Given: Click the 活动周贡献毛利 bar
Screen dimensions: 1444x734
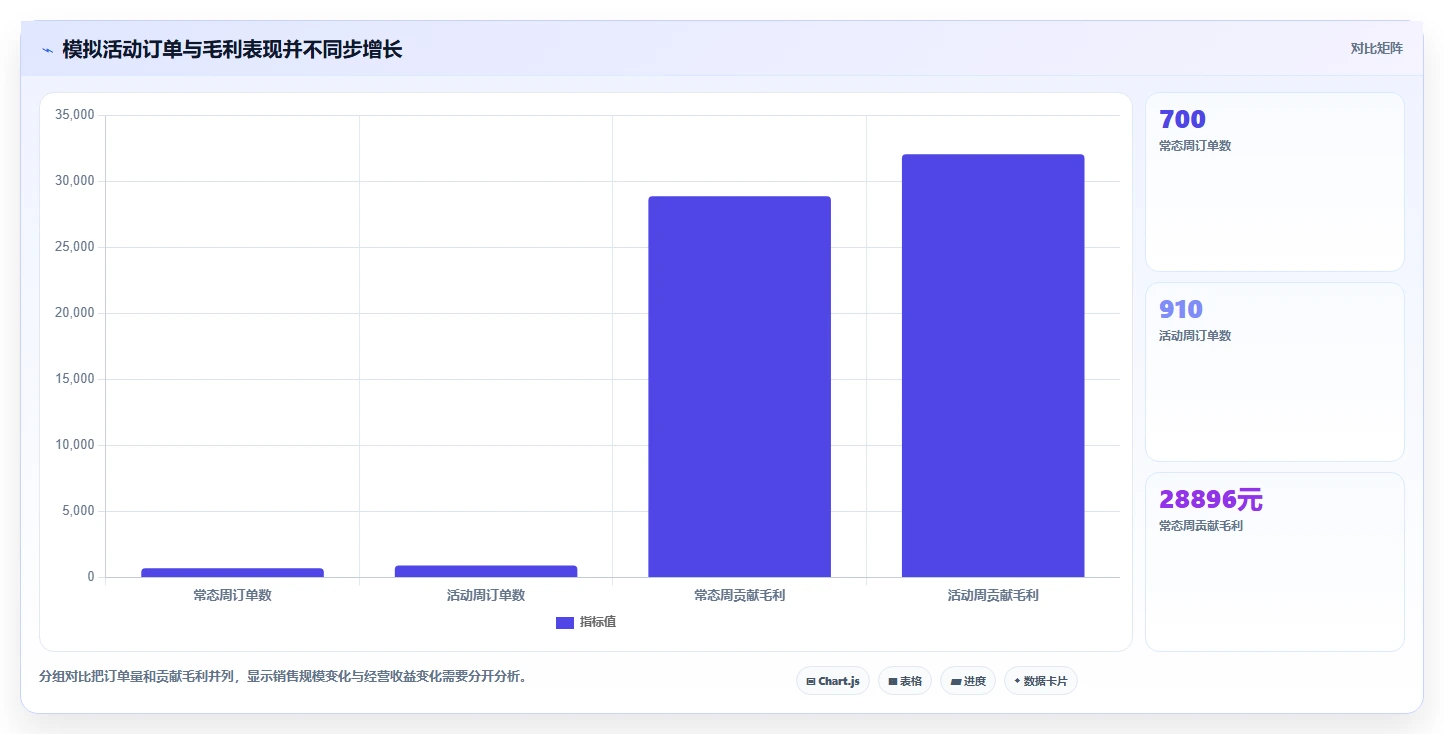Looking at the screenshot, I should 993,366.
